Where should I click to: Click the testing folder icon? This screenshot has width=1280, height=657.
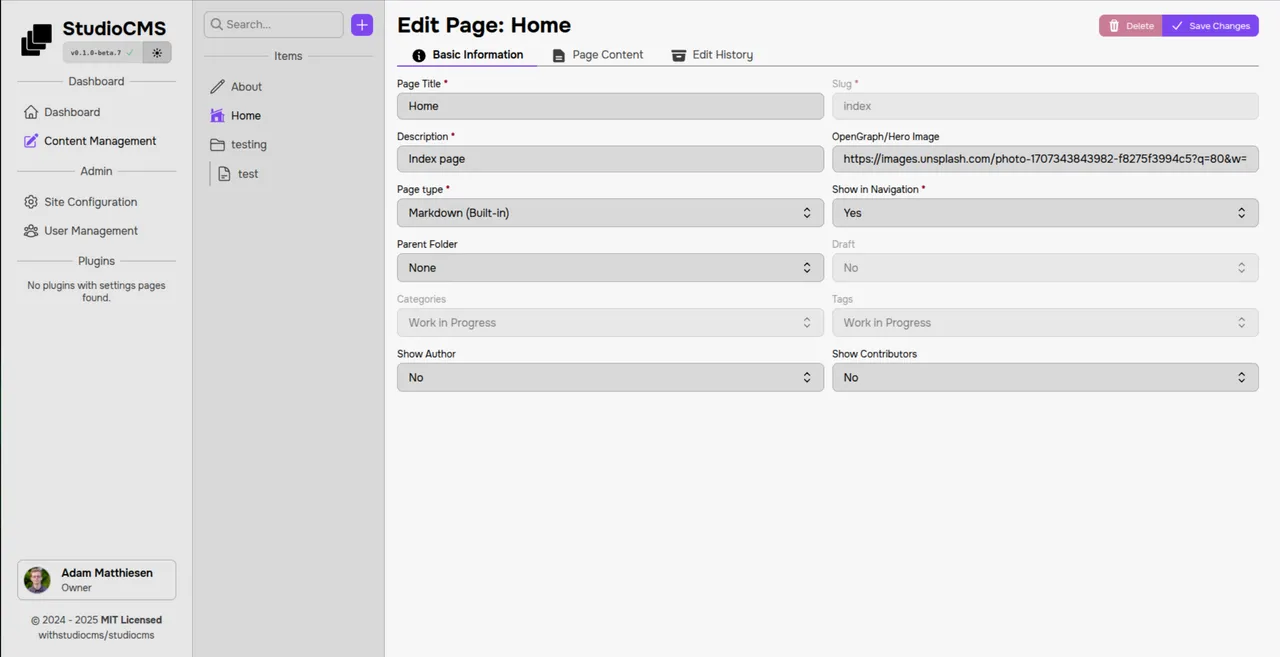click(217, 144)
